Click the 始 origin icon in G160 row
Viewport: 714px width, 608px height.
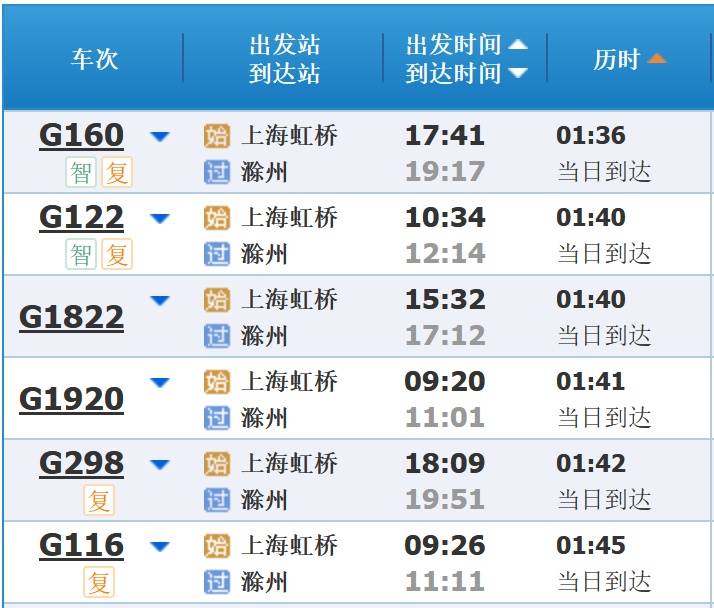click(217, 137)
